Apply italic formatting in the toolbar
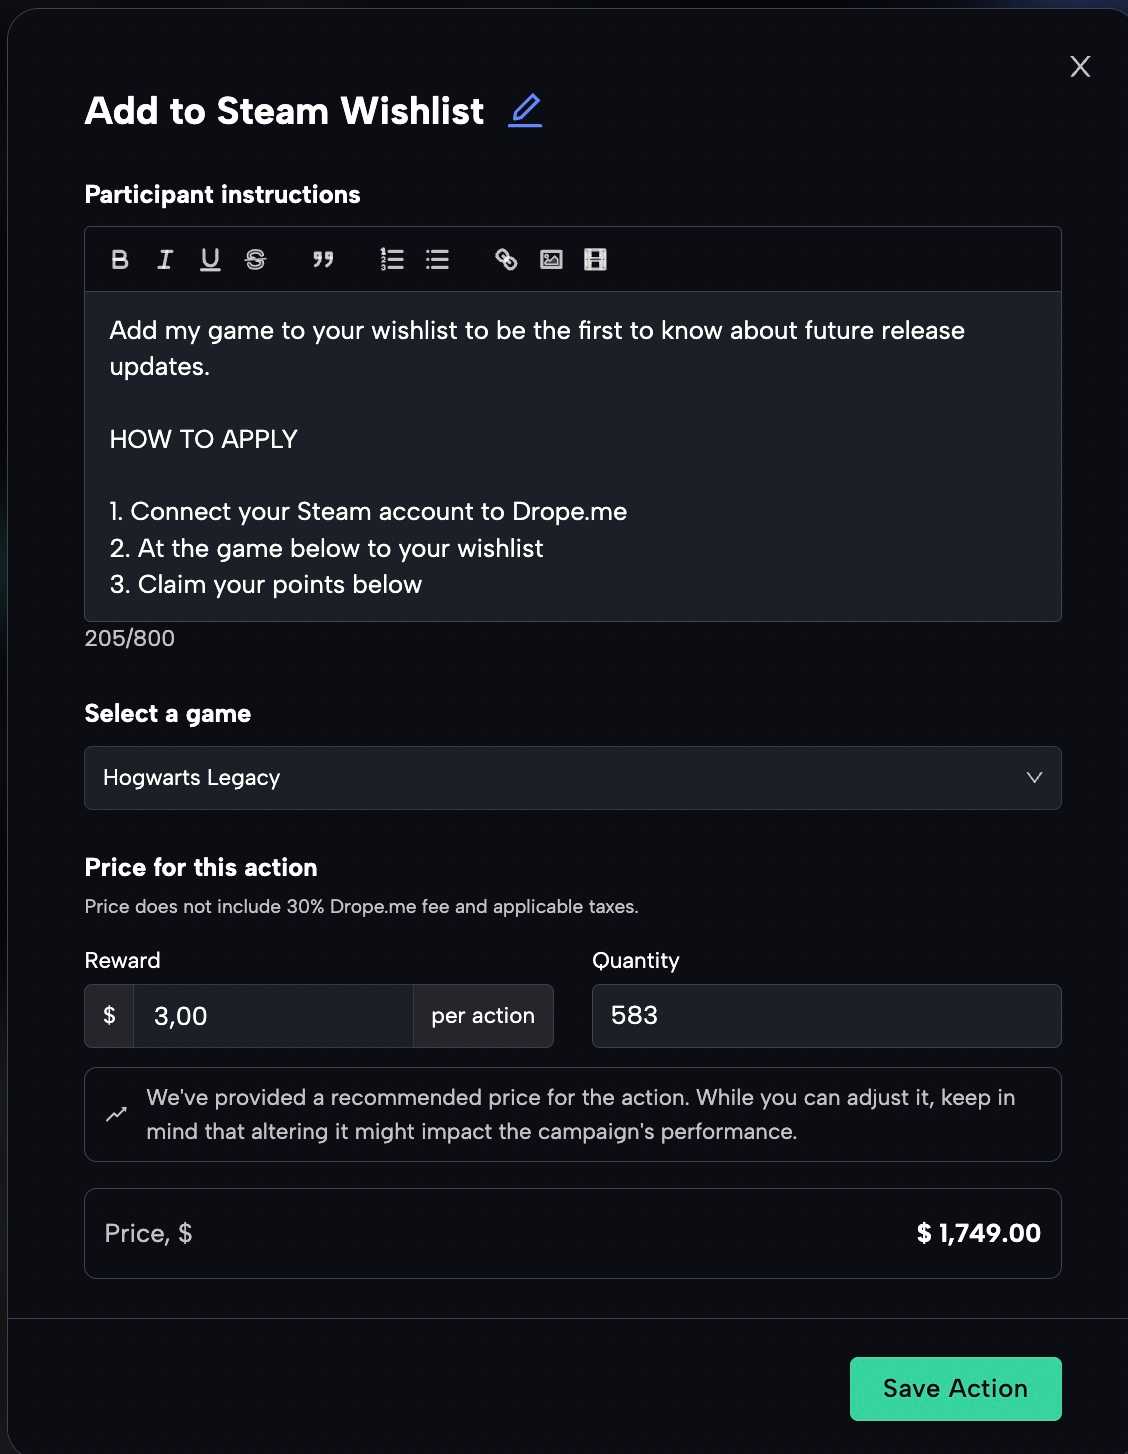Viewport: 1128px width, 1454px height. click(165, 260)
